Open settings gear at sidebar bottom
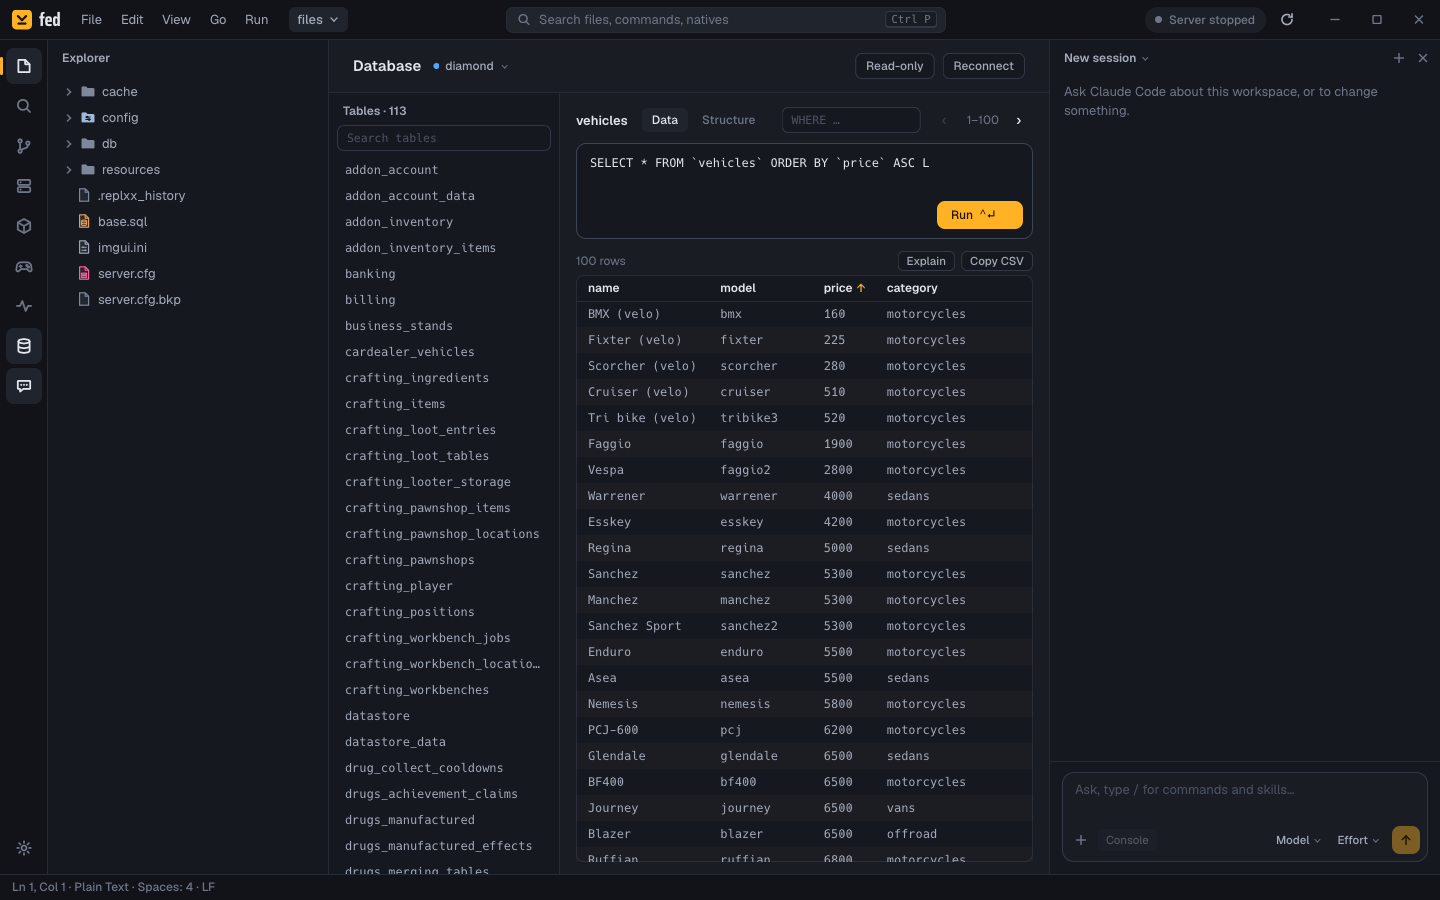Image resolution: width=1440 pixels, height=900 pixels. (24, 848)
